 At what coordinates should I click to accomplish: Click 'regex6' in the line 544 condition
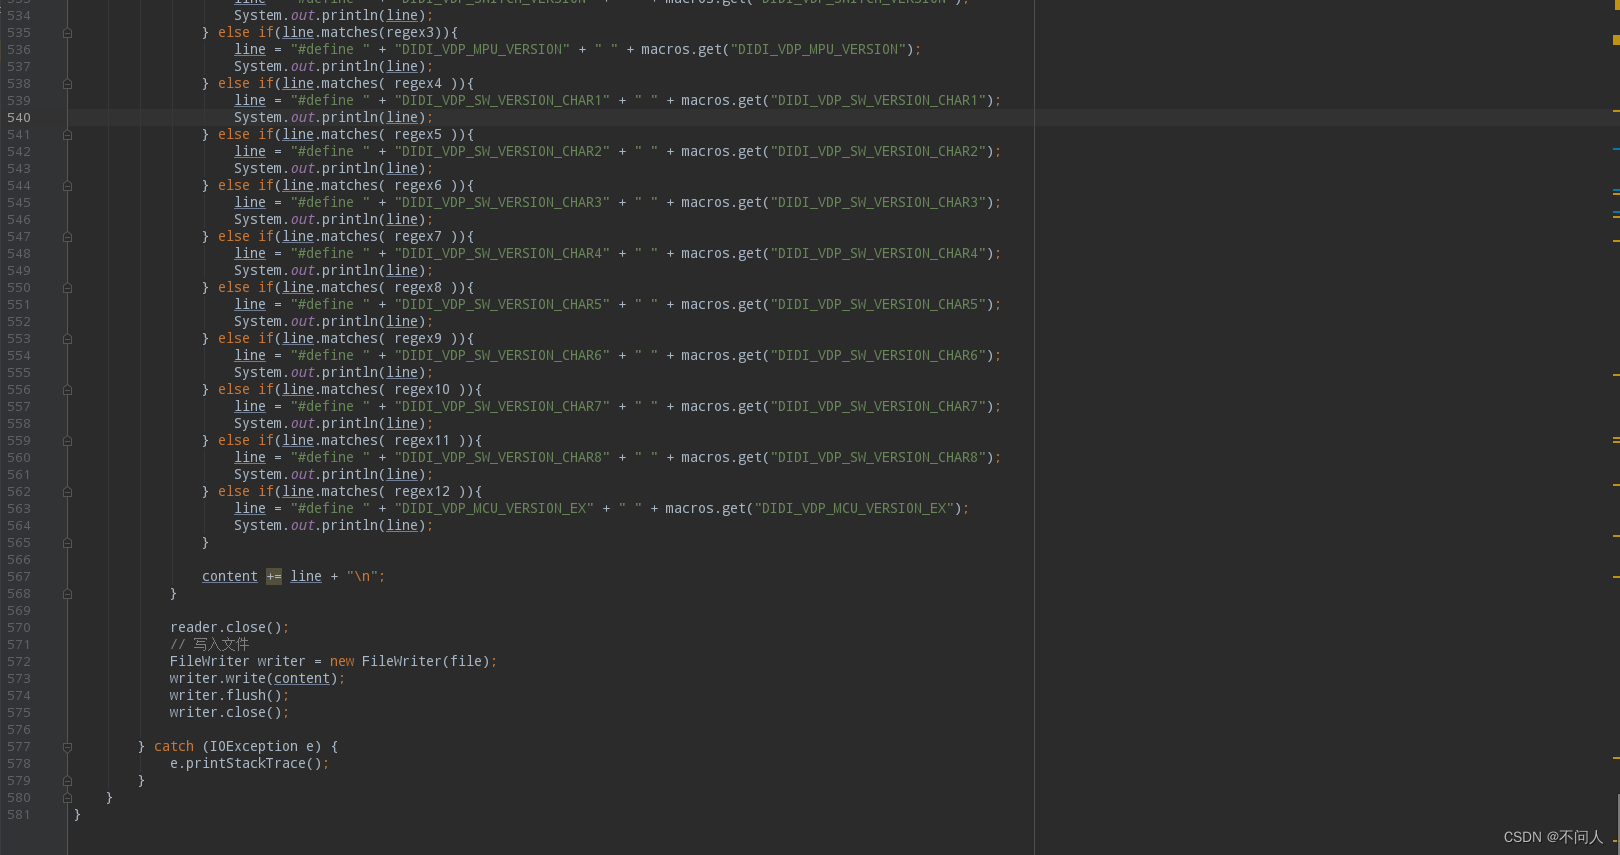418,186
